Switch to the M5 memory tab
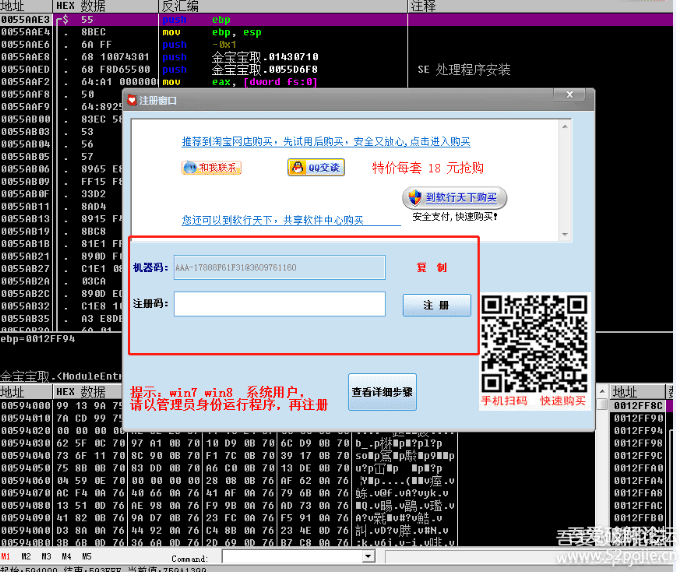The width and height of the screenshot is (687, 572). (86, 556)
